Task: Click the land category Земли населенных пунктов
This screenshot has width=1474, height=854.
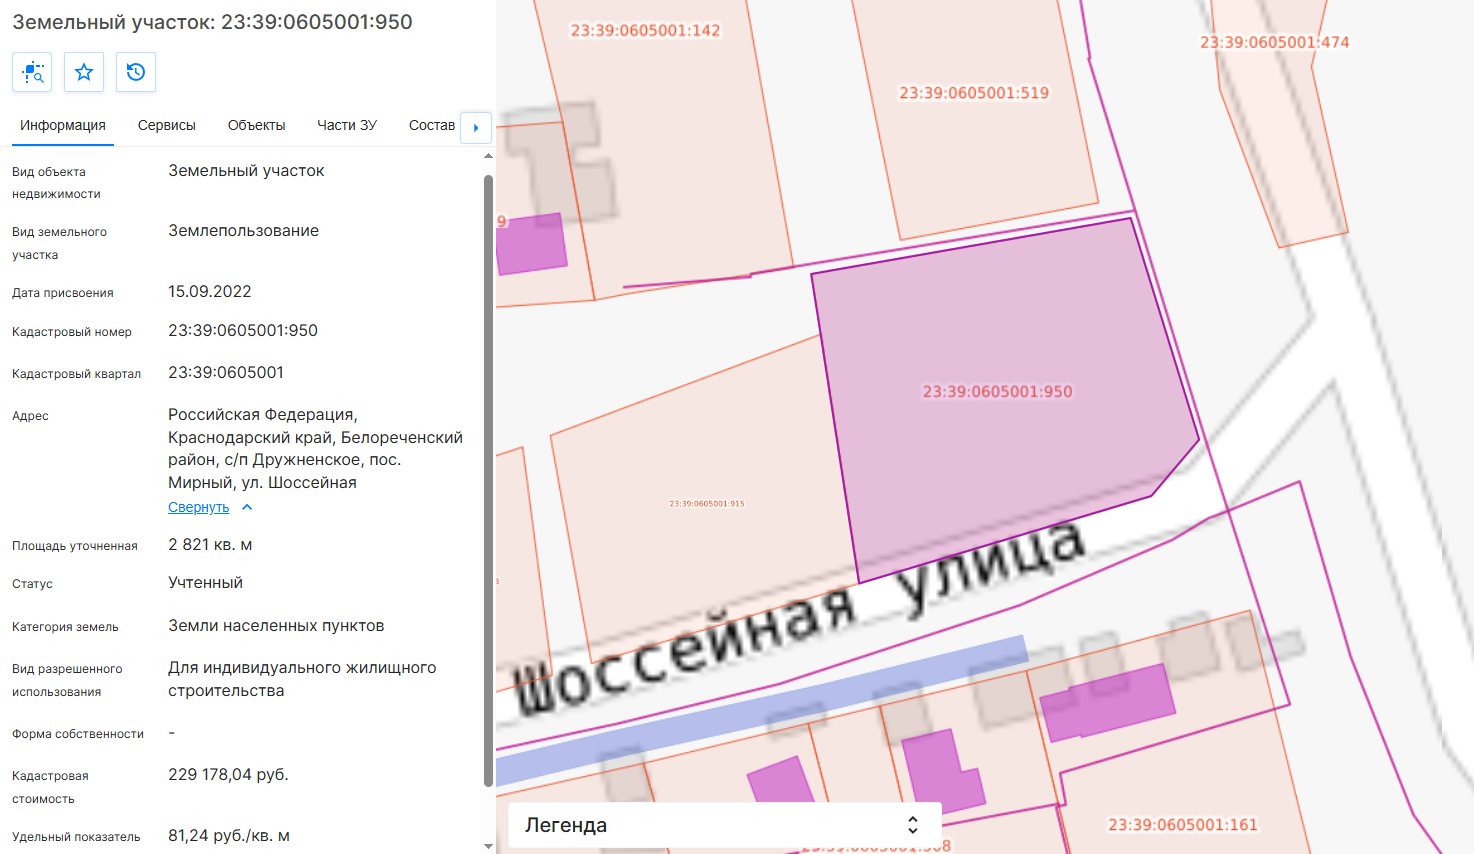Action: click(276, 626)
